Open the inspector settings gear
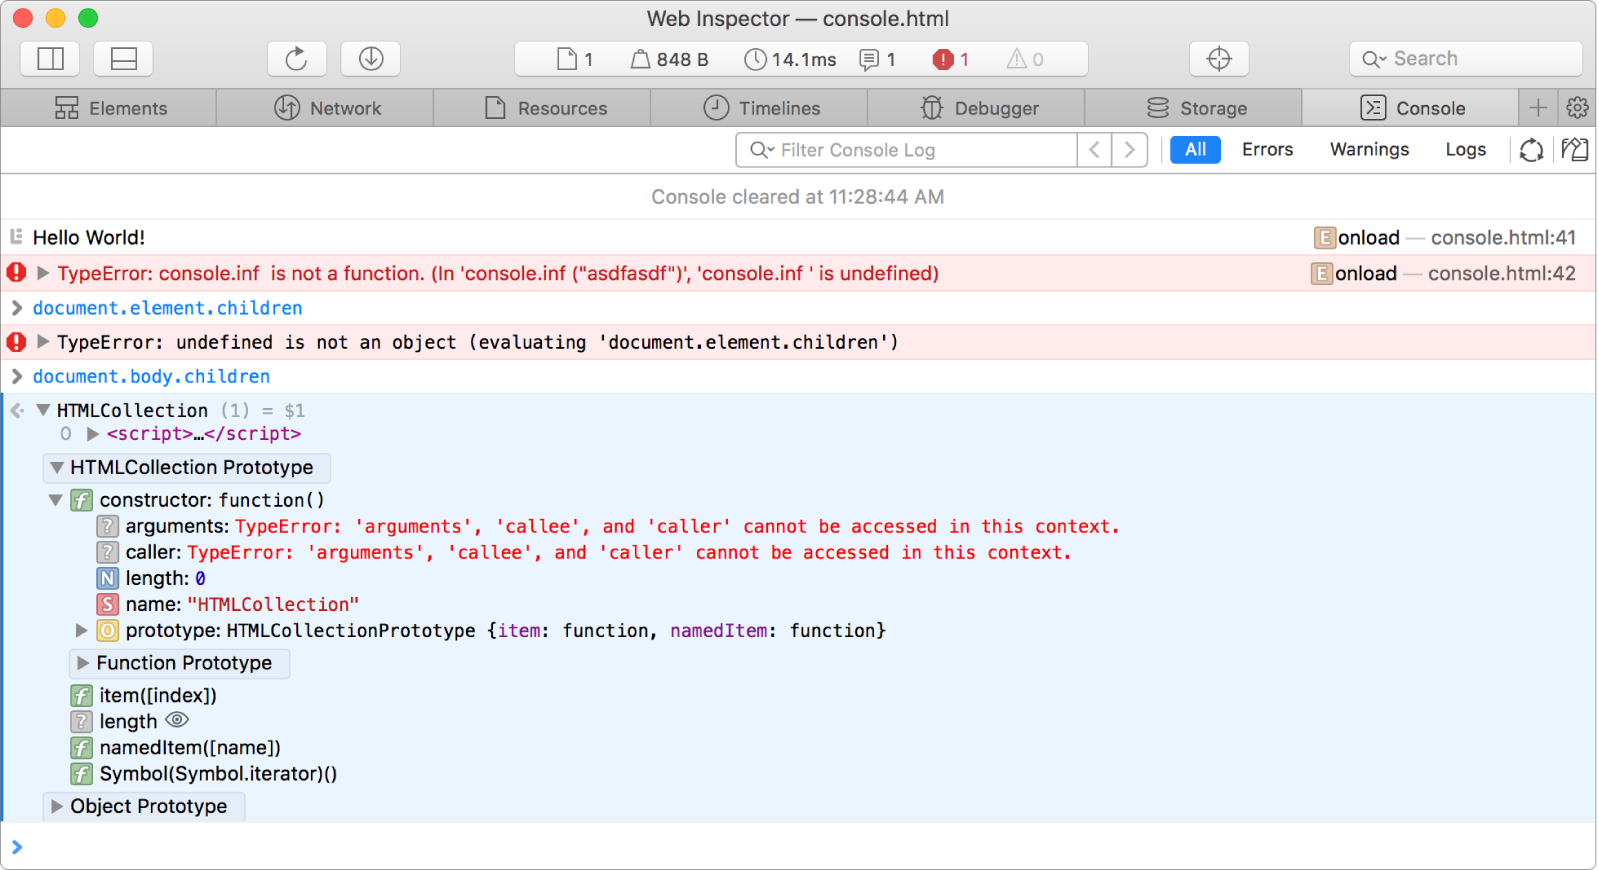The image size is (1599, 870). pos(1577,107)
